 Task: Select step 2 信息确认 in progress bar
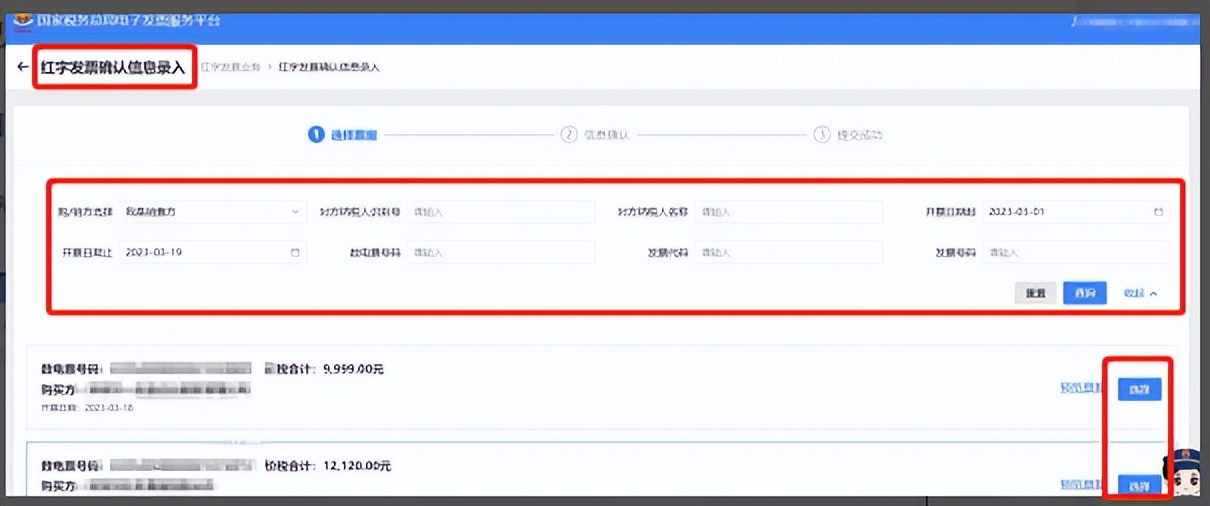595,134
